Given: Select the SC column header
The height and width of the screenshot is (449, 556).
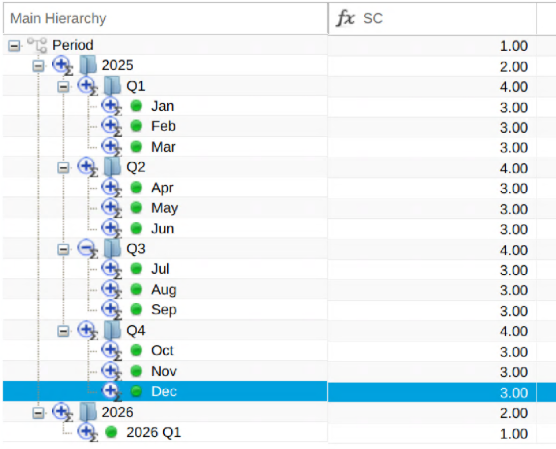Looking at the screenshot, I should point(432,18).
